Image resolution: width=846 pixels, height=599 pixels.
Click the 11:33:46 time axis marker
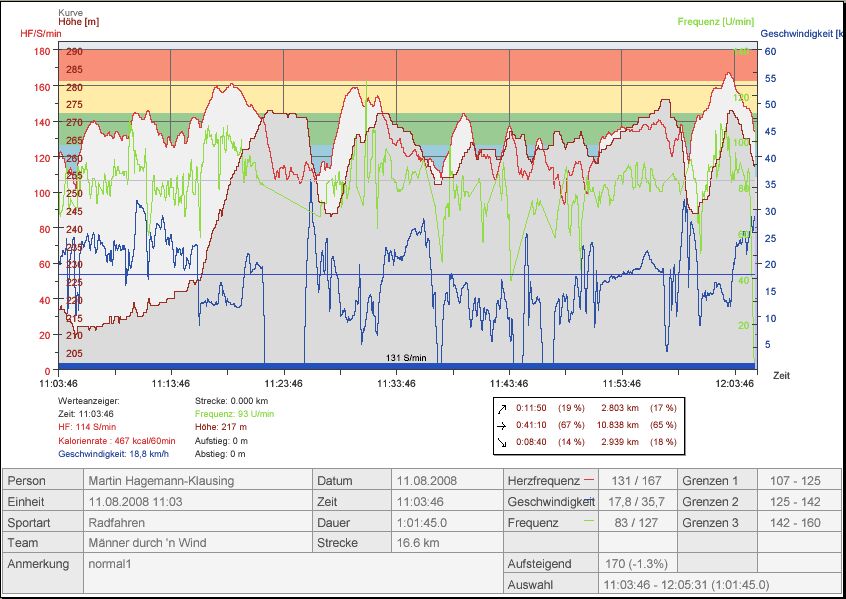[x=396, y=382]
